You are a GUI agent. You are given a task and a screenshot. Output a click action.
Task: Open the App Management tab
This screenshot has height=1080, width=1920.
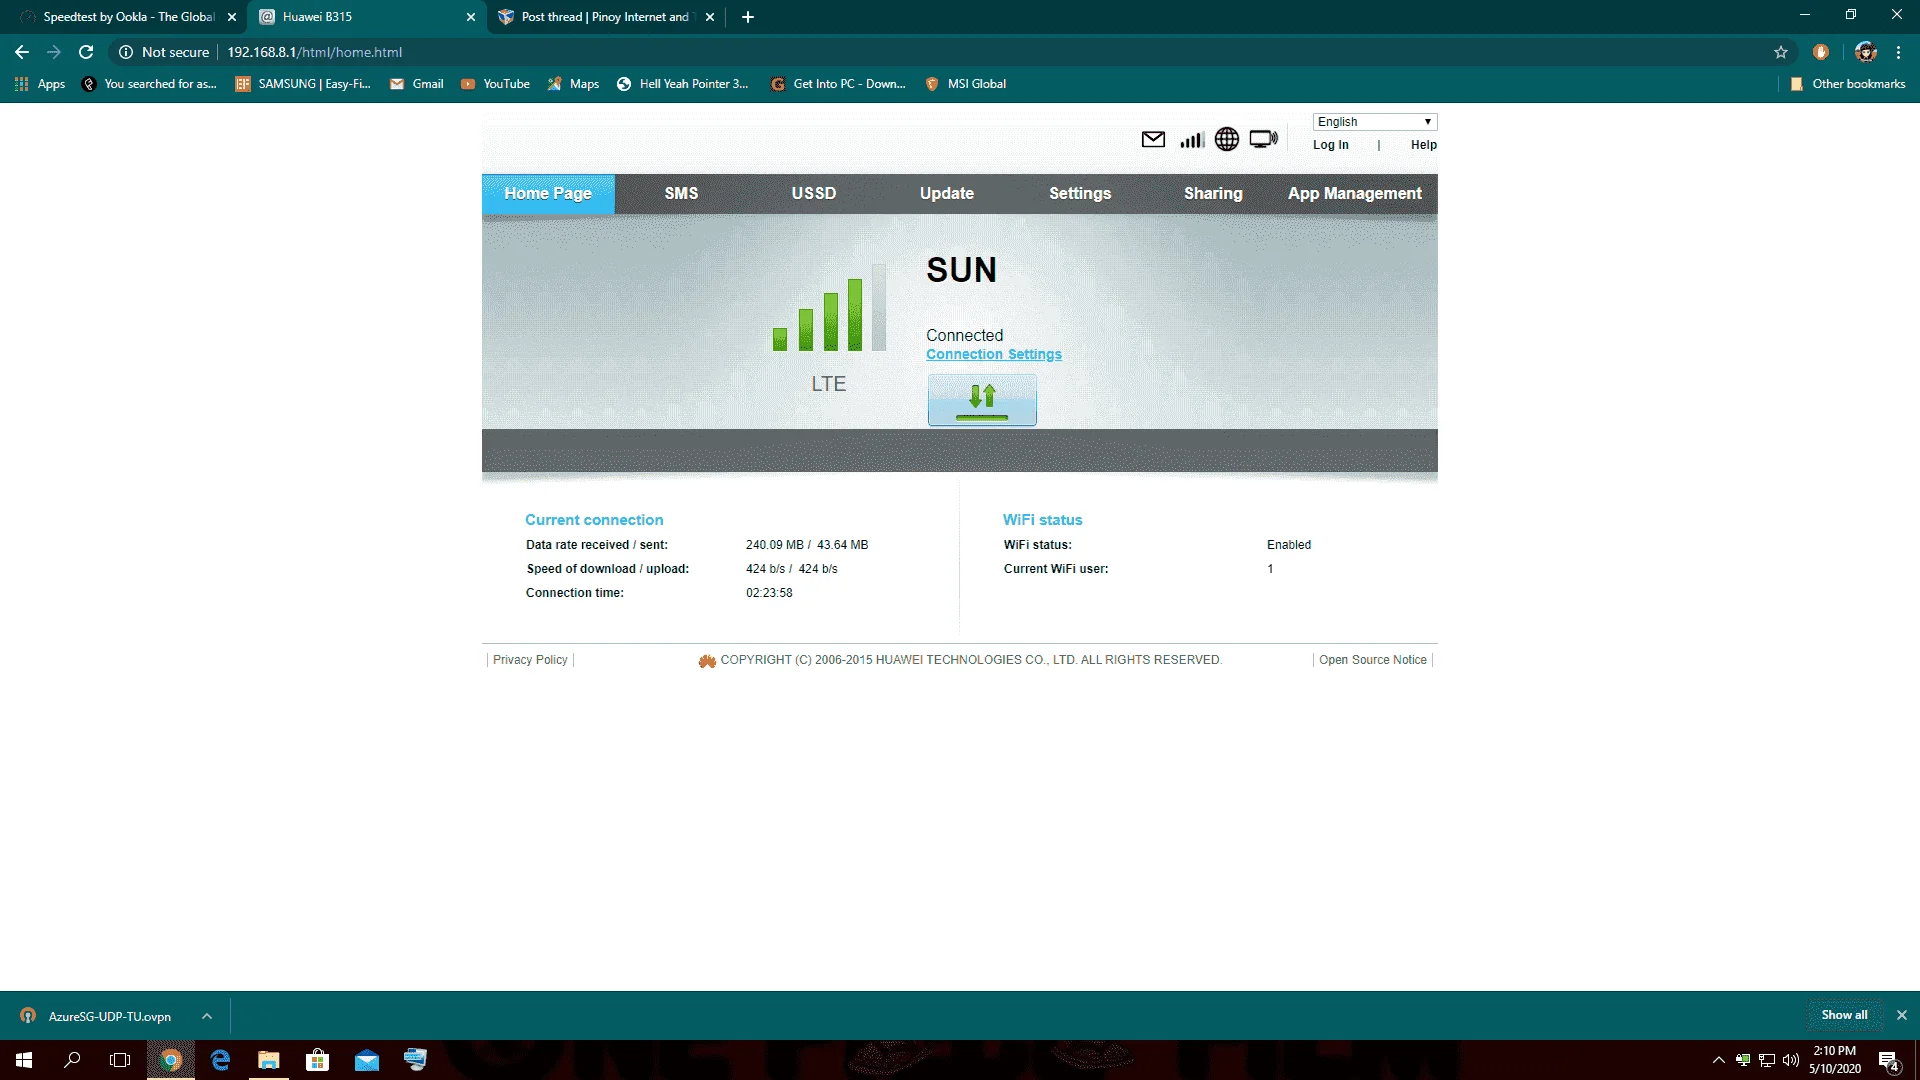point(1355,194)
